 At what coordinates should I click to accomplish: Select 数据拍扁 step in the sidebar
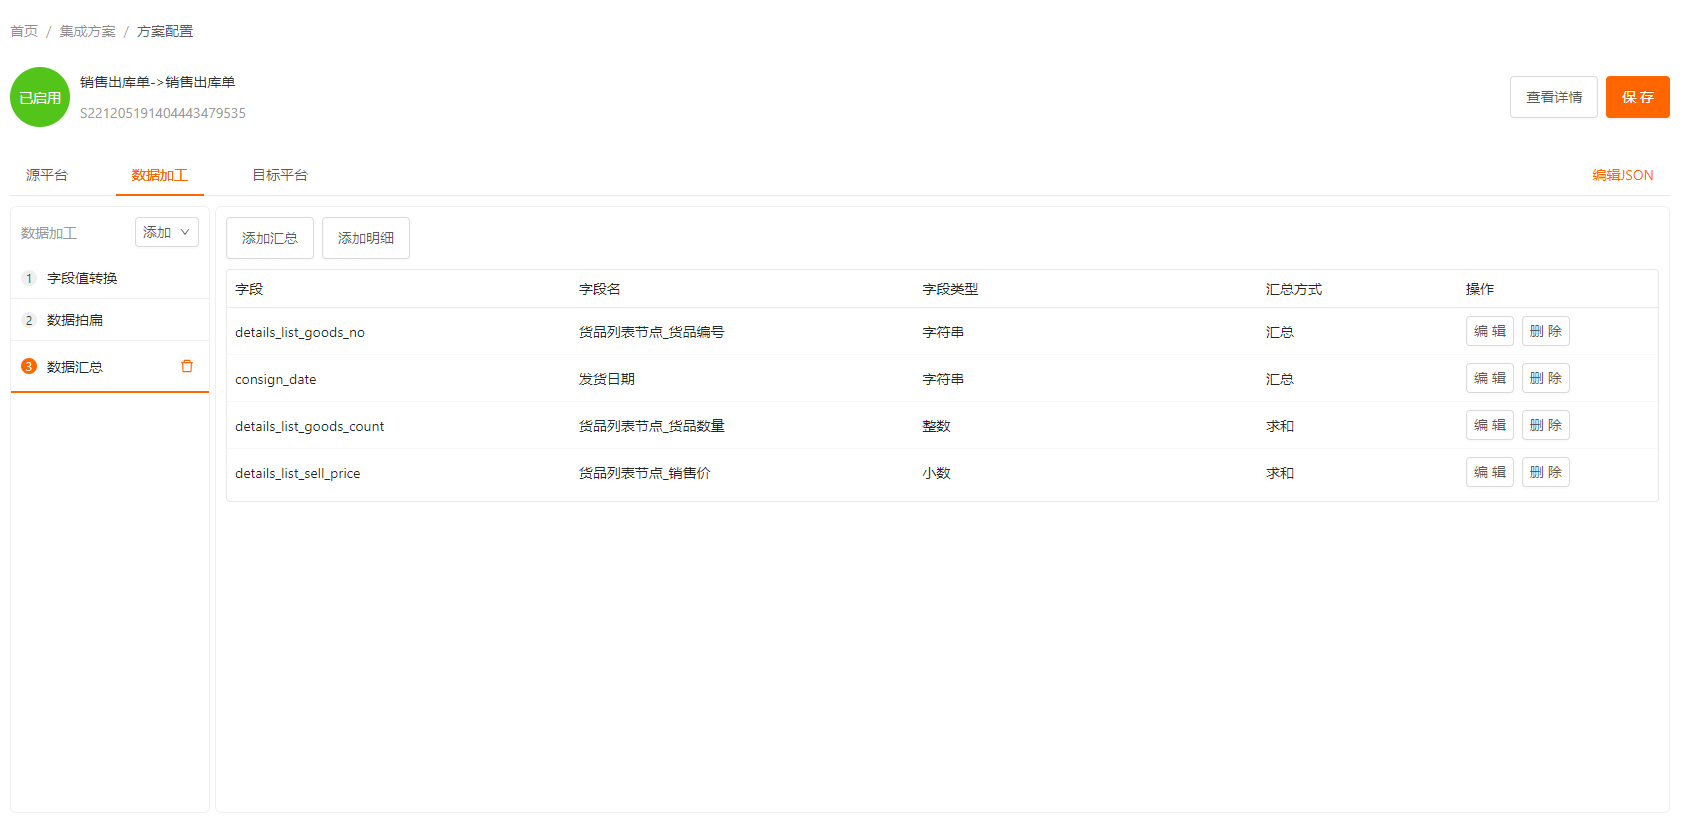click(x=75, y=320)
